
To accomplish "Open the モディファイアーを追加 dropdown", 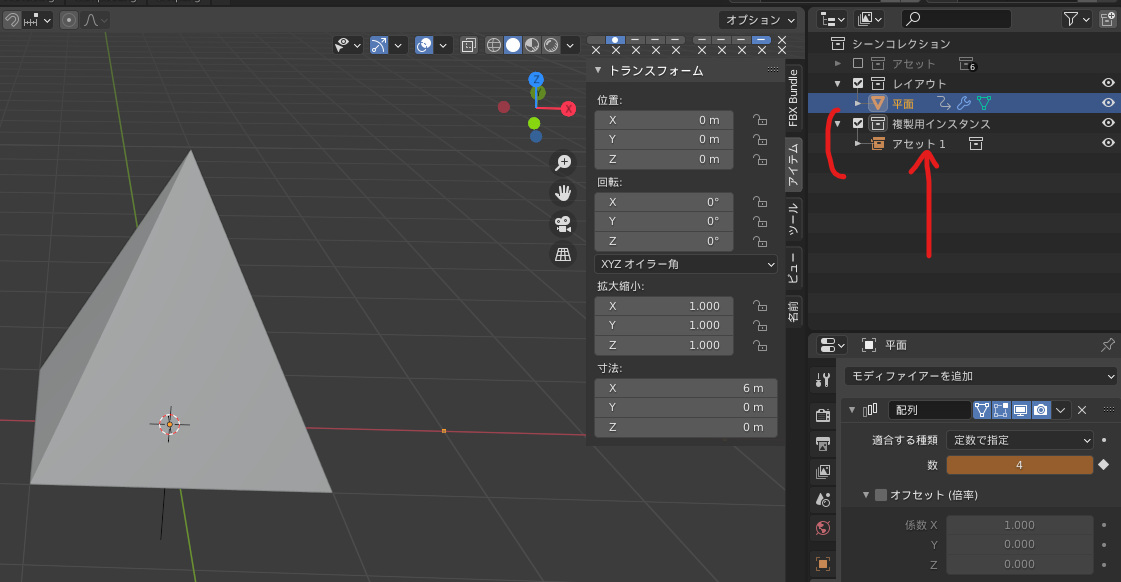I will click(980, 376).
